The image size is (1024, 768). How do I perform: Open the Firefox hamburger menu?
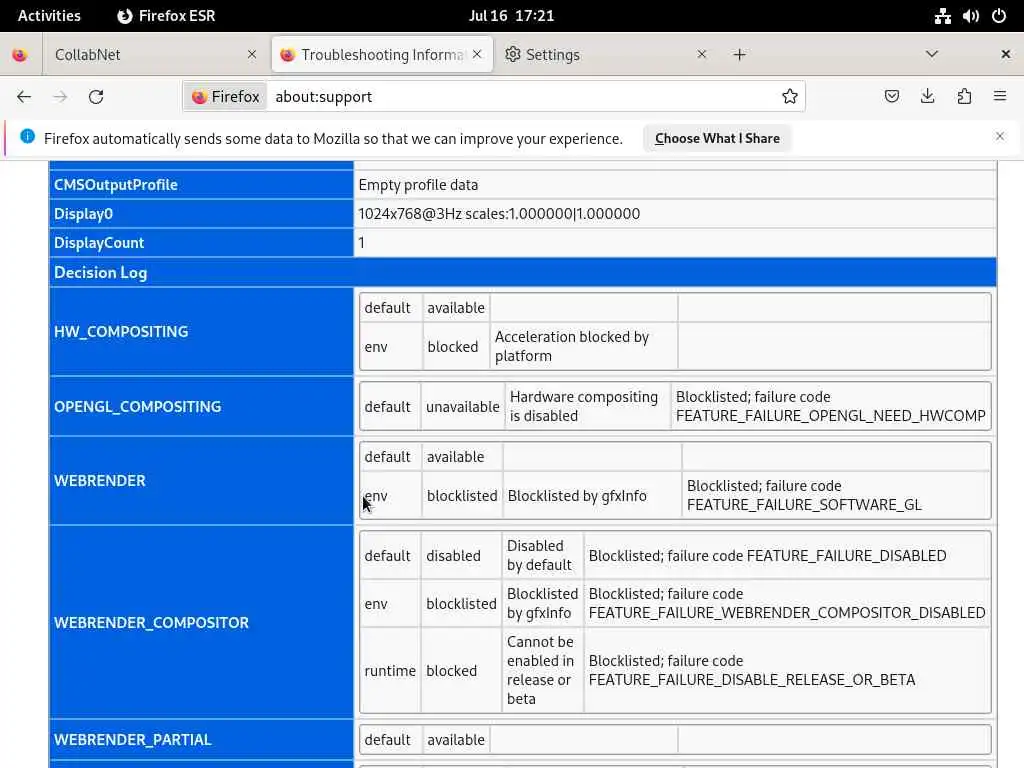1000,97
